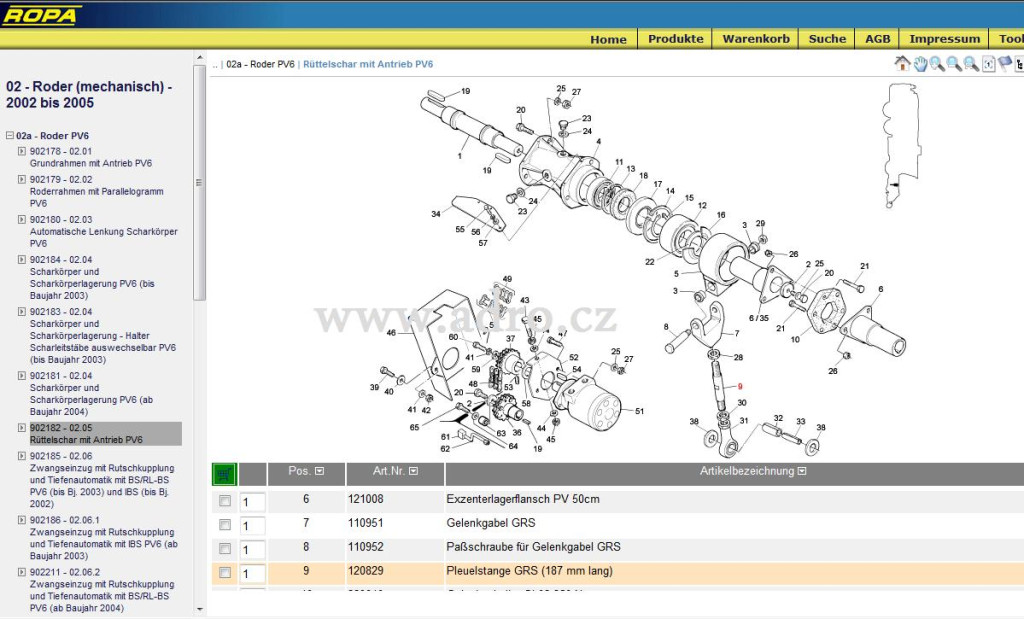1024x619 pixels.
Task: Expand the 902185 - 02.06 node
Action: (x=22, y=456)
